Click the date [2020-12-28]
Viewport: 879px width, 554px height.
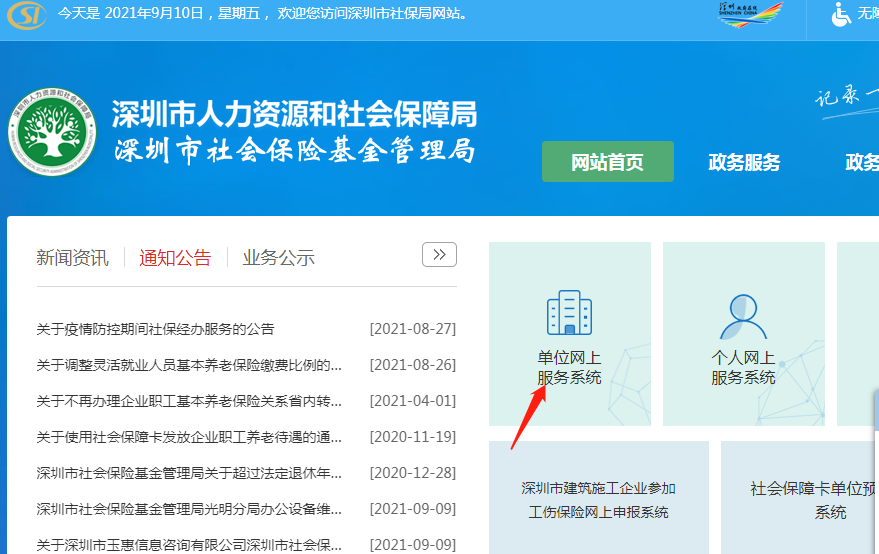tap(413, 473)
